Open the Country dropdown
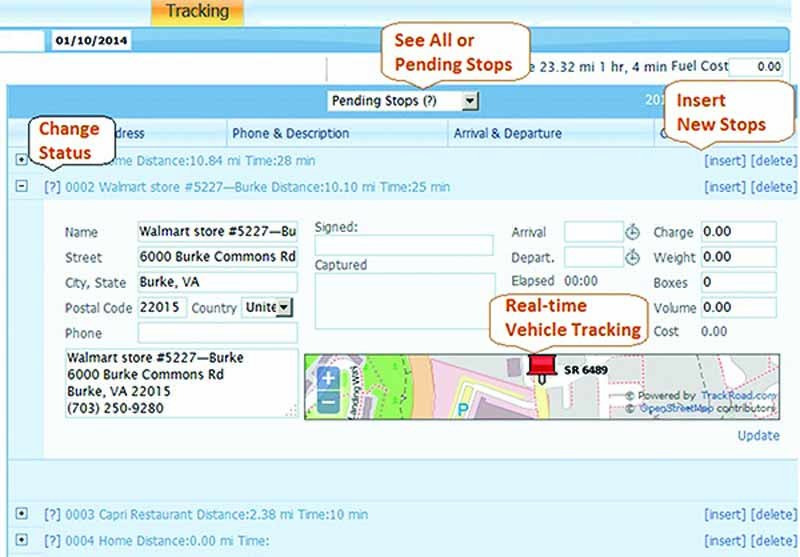The width and height of the screenshot is (800, 557). 267,307
